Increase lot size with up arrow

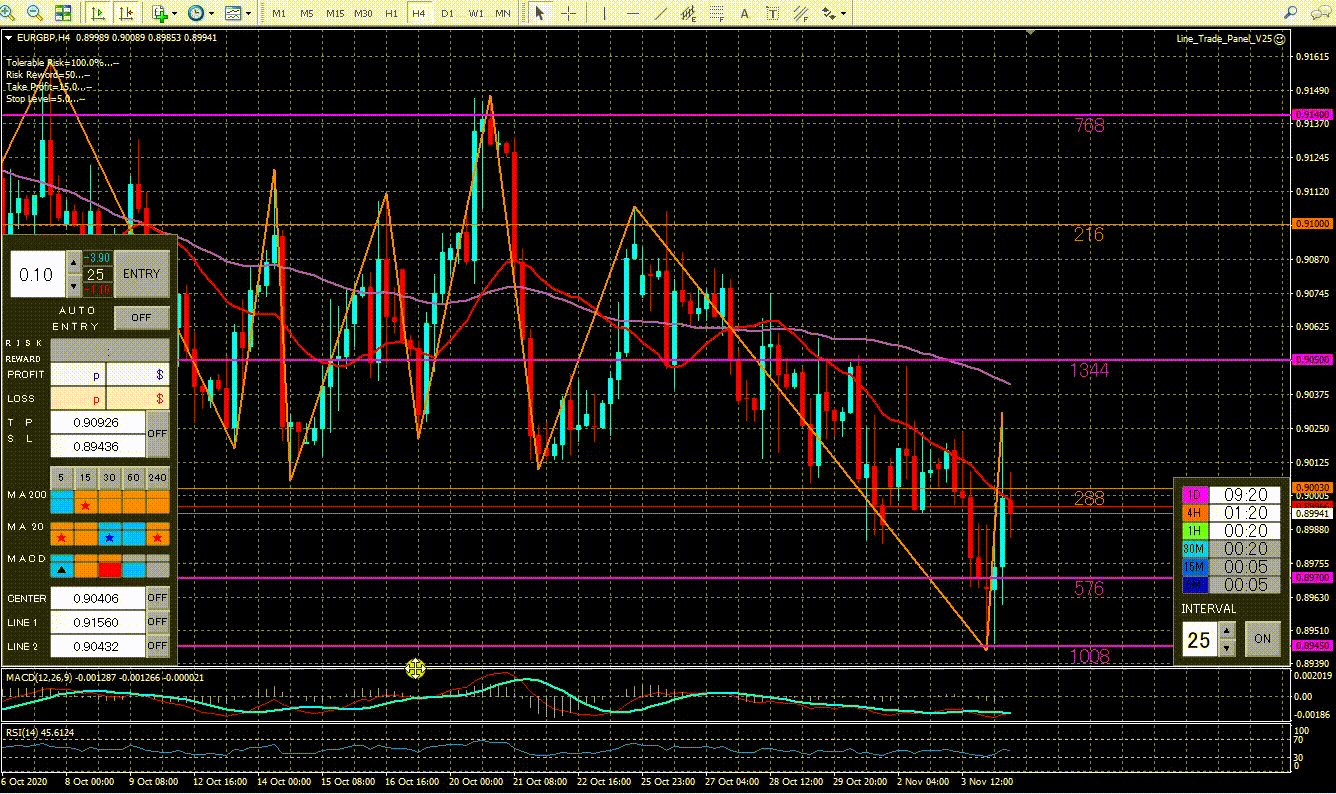pyautogui.click(x=73, y=262)
